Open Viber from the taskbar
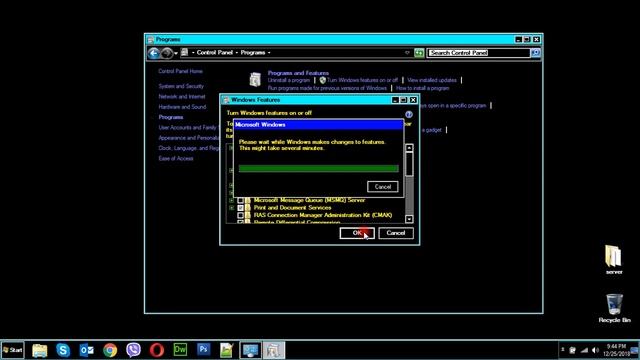640x360 pixels. [133, 350]
